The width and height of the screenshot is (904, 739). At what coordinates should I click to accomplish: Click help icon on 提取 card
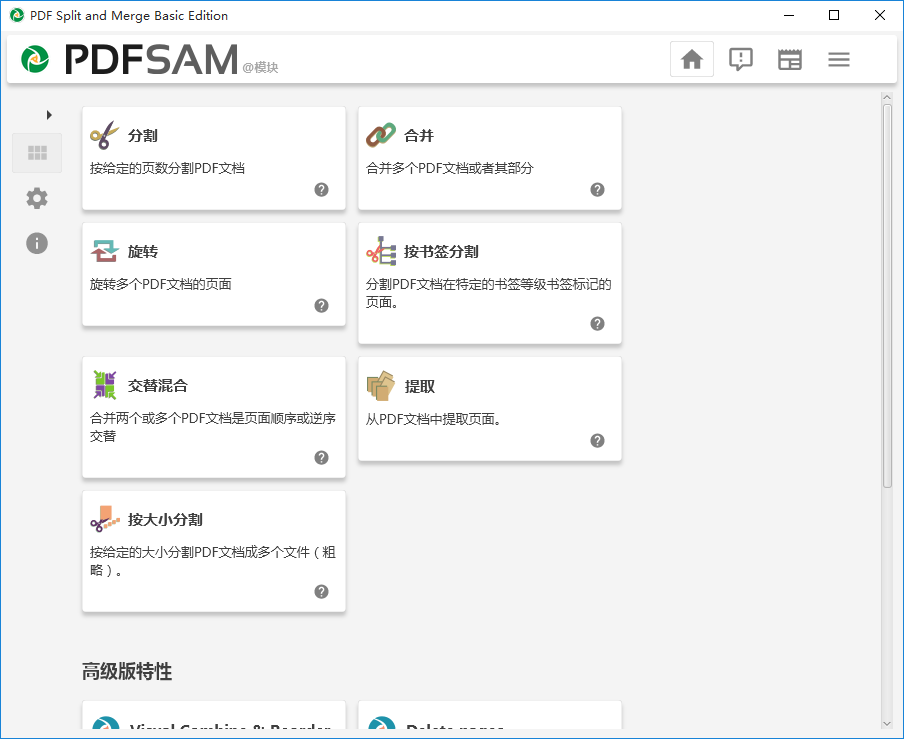[x=597, y=441]
